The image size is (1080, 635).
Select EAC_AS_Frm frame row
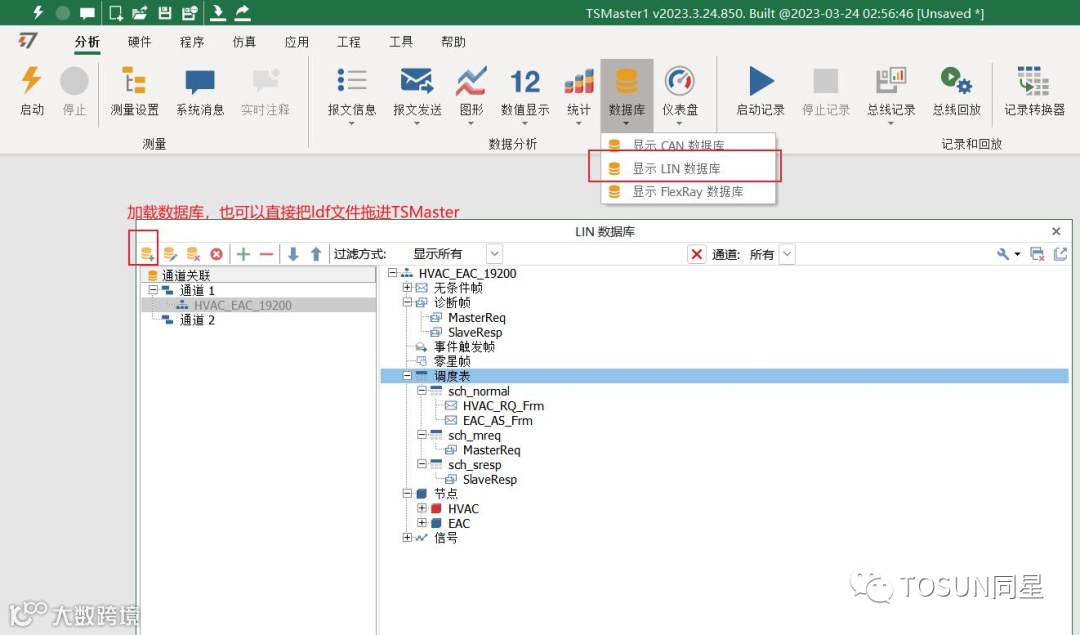coord(497,420)
